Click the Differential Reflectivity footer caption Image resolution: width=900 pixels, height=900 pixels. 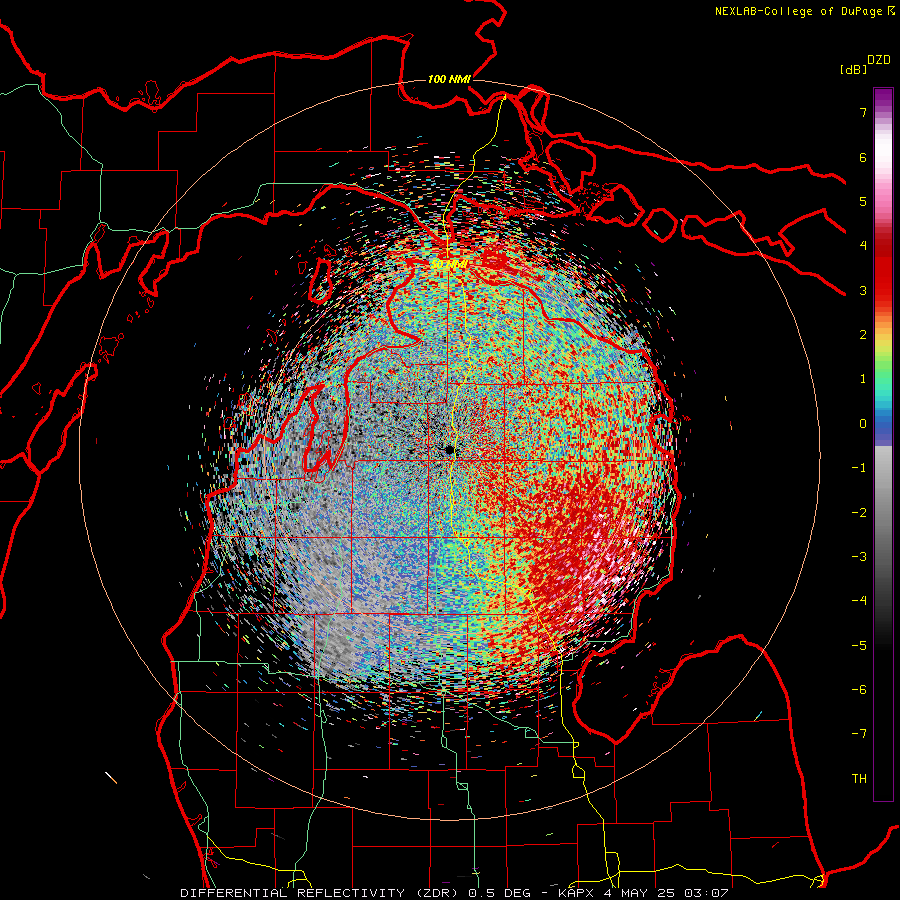[454, 893]
